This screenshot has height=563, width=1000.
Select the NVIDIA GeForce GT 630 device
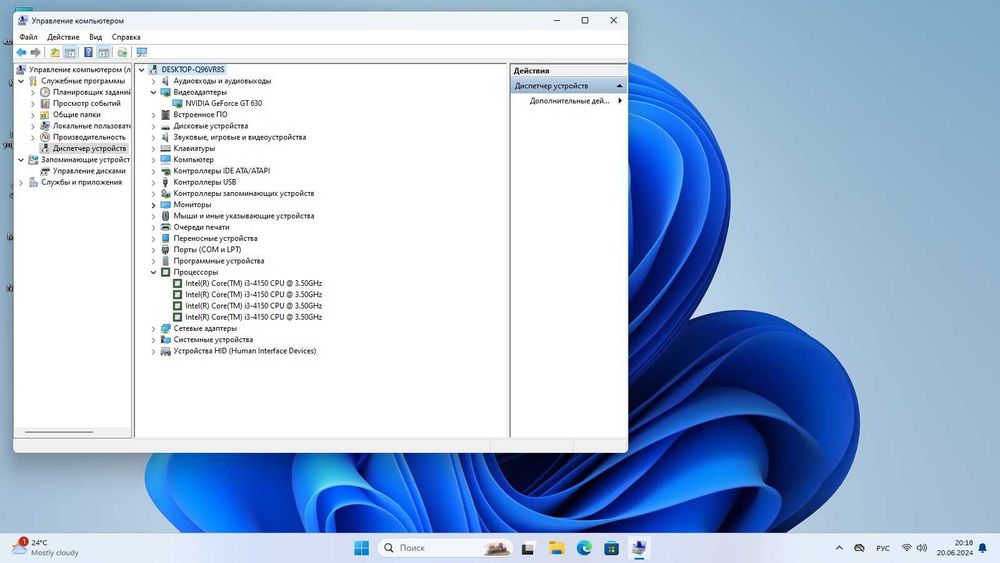point(223,103)
